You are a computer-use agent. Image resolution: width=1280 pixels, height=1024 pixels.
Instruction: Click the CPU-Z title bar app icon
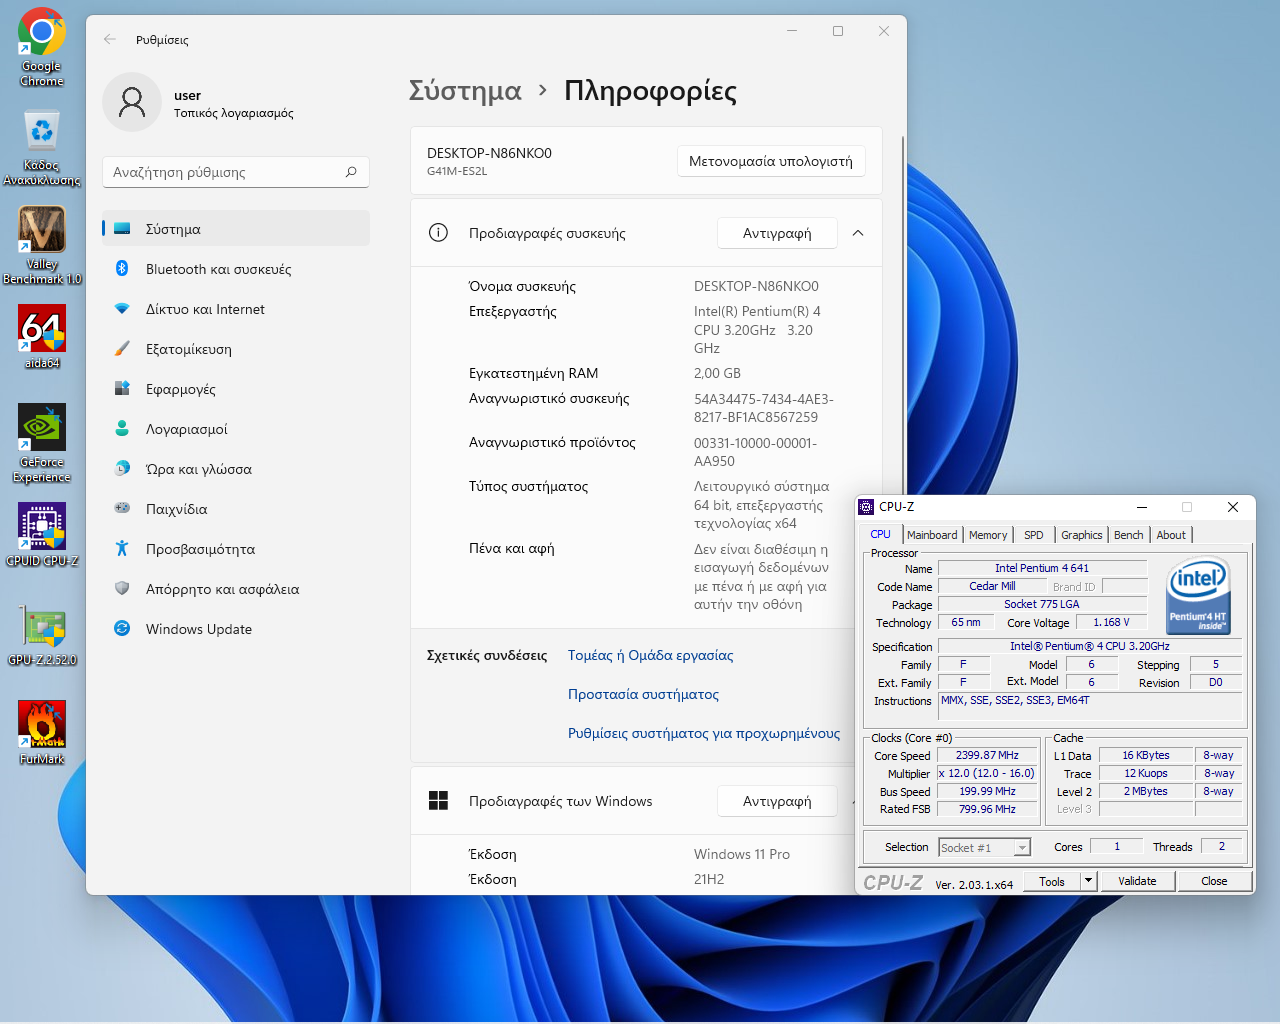tap(867, 507)
